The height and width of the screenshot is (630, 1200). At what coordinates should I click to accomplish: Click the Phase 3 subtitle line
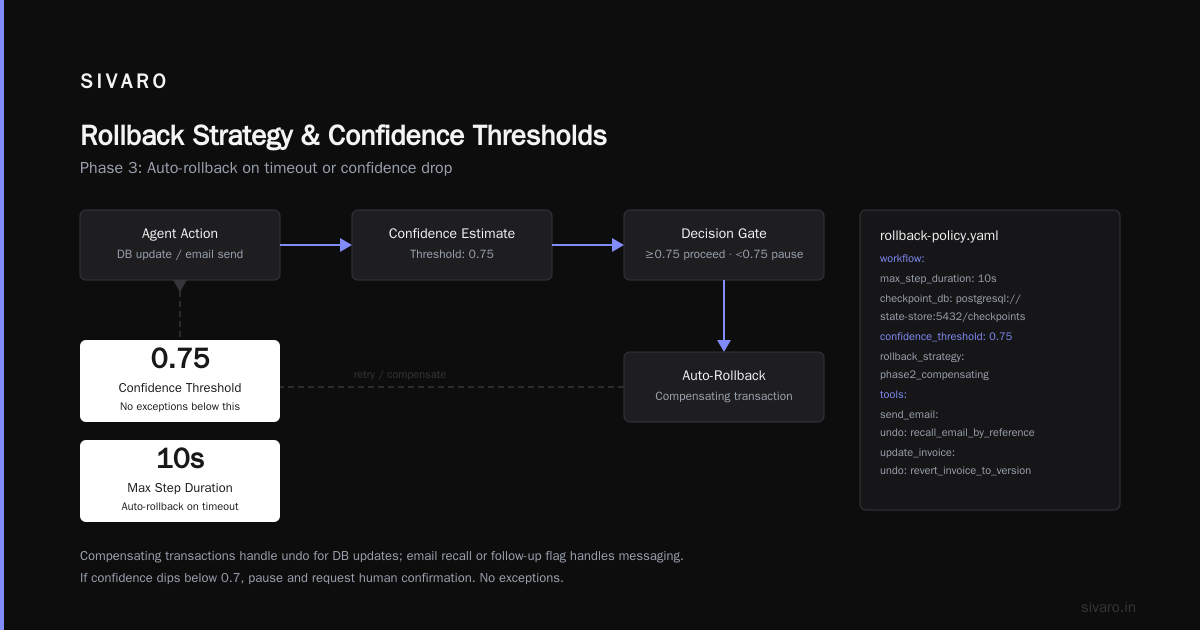(x=266, y=168)
